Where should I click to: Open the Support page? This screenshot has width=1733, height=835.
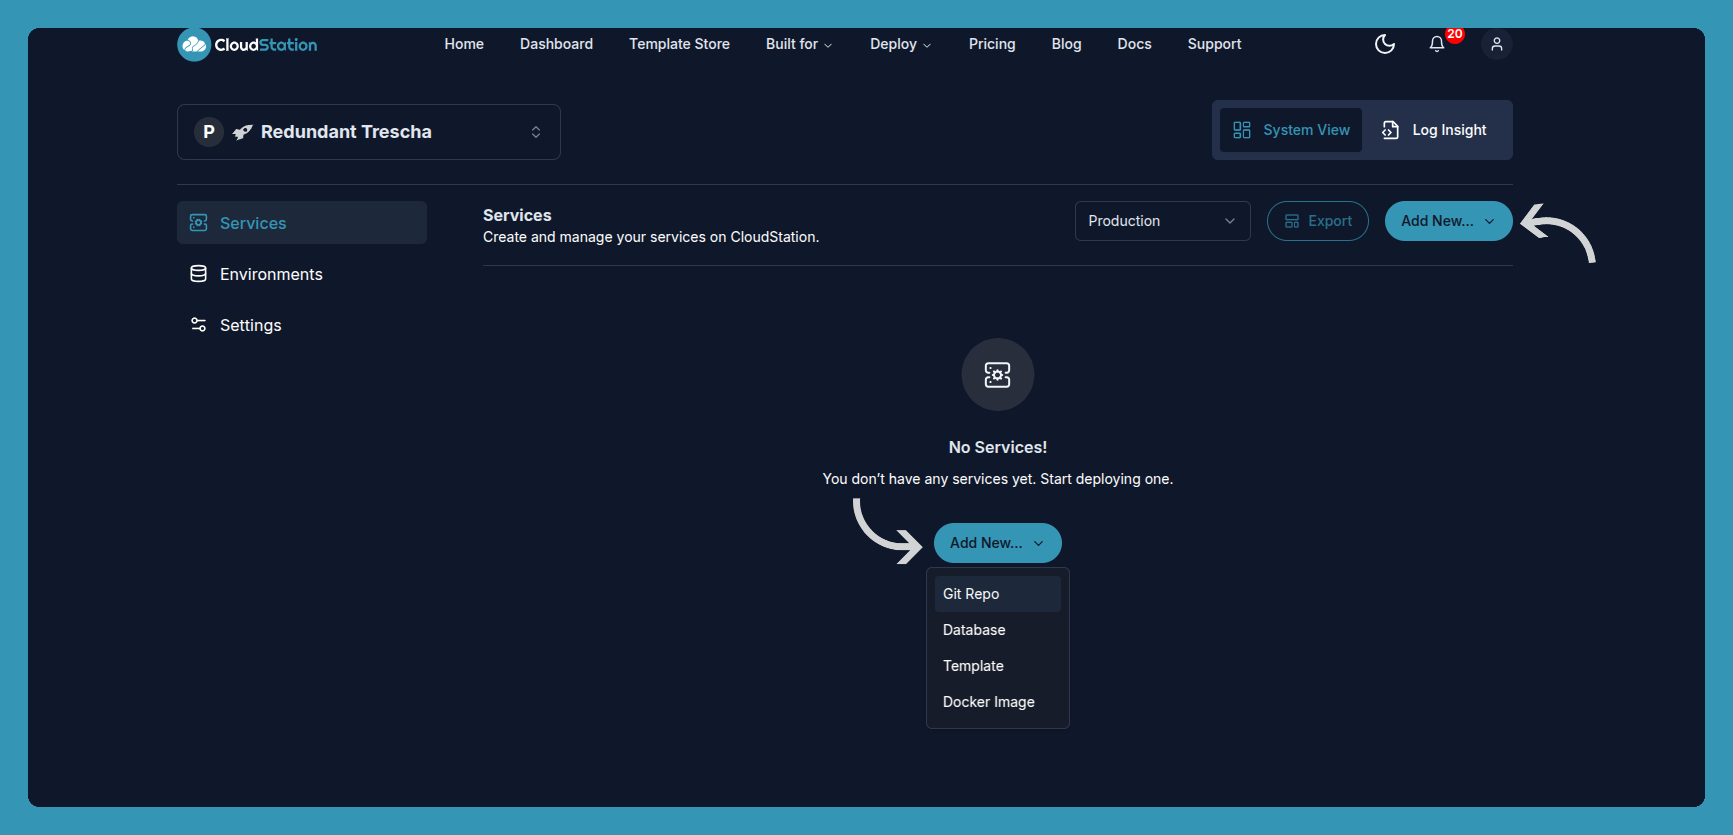tap(1214, 44)
